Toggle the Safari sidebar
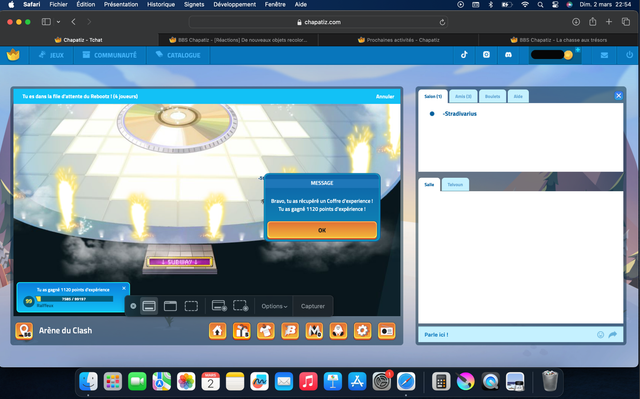640x399 pixels. (x=46, y=22)
